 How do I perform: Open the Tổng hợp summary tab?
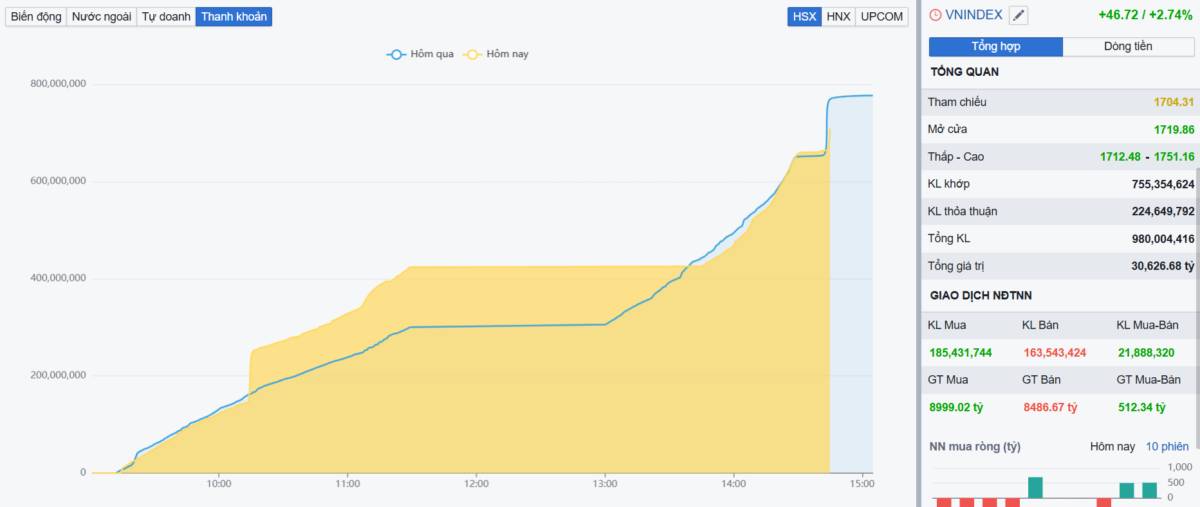point(995,47)
